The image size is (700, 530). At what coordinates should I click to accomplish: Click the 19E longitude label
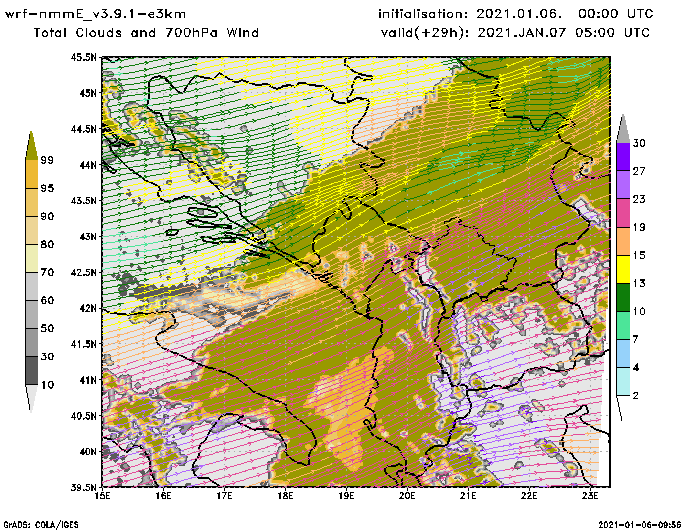pyautogui.click(x=346, y=496)
